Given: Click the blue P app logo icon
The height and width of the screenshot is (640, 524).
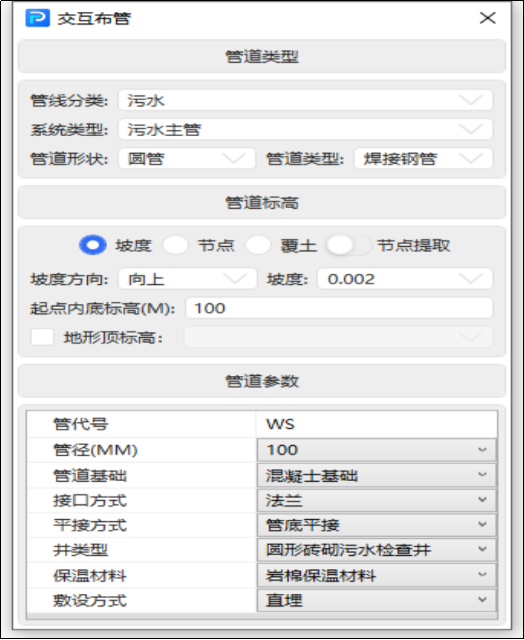Looking at the screenshot, I should [x=38, y=18].
